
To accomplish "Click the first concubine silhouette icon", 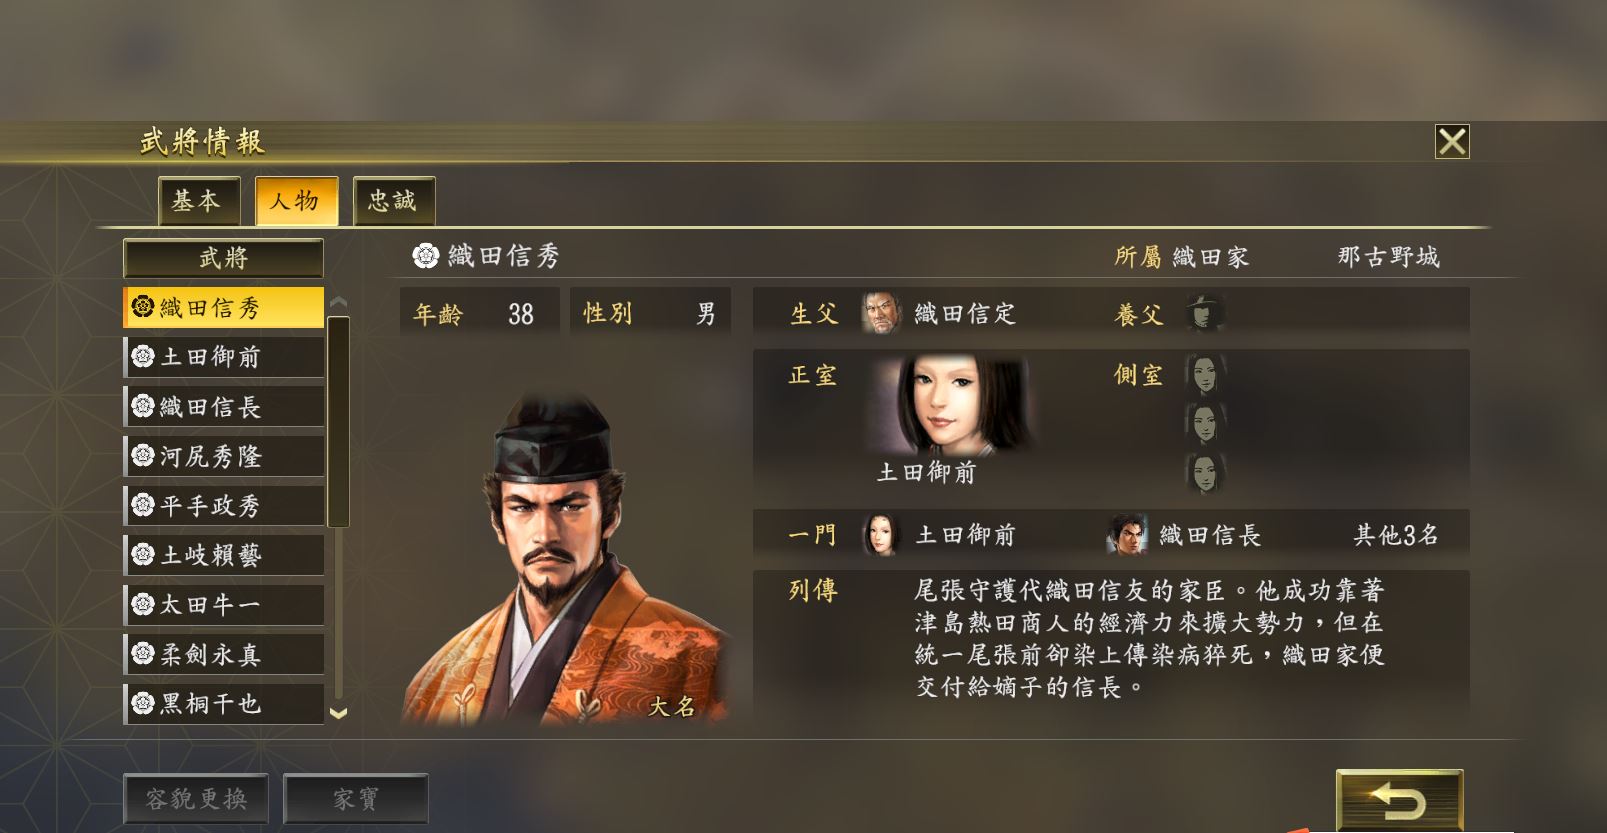I will coord(1206,374).
